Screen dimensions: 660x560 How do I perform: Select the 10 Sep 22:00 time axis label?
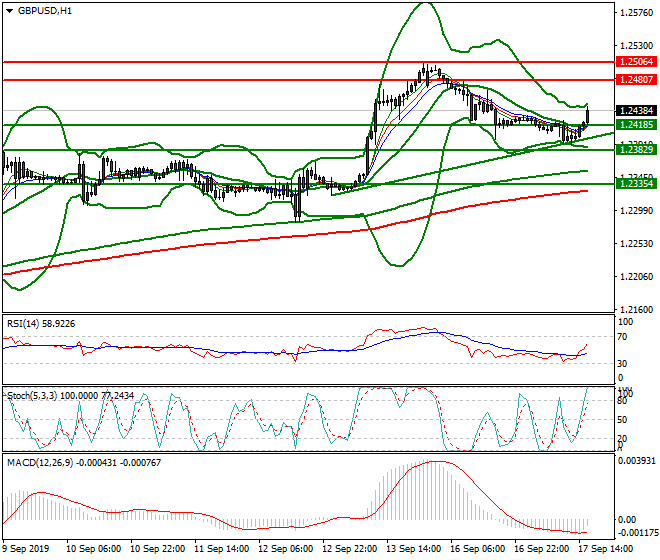tap(157, 549)
